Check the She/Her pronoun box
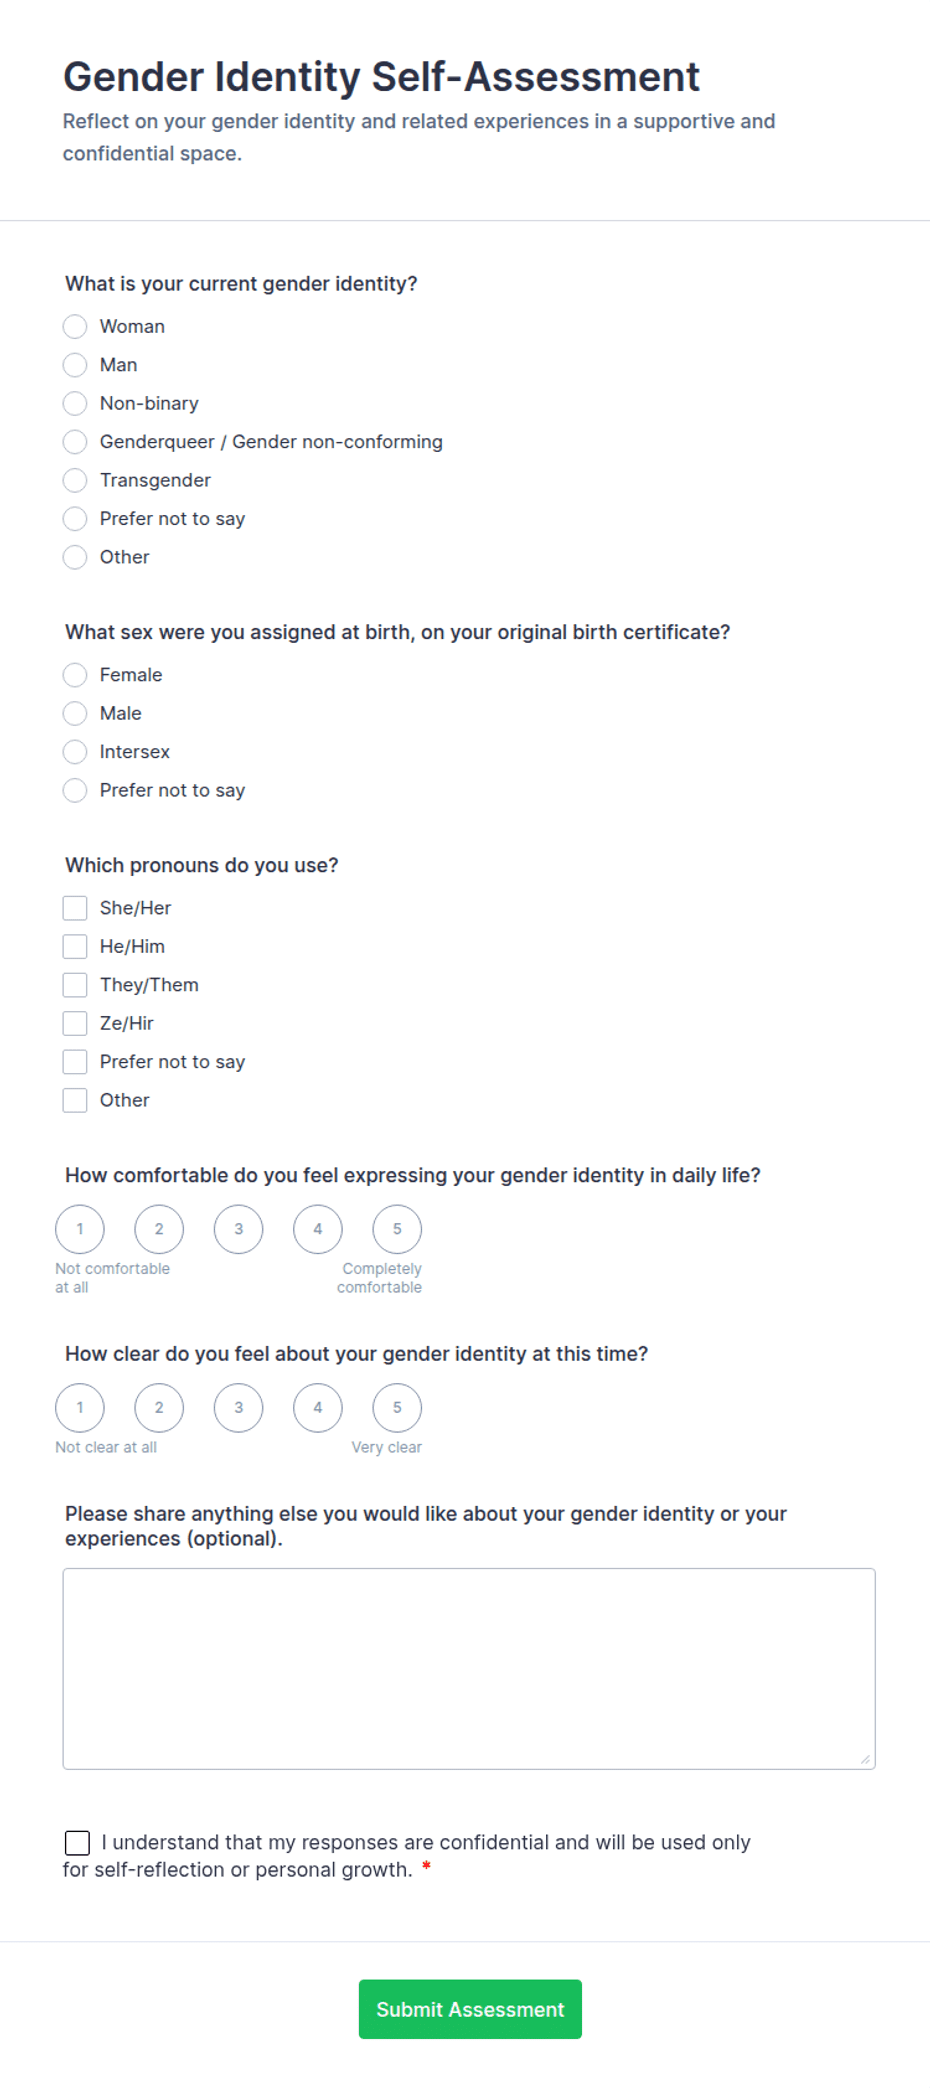The width and height of the screenshot is (930, 2088). (x=75, y=908)
